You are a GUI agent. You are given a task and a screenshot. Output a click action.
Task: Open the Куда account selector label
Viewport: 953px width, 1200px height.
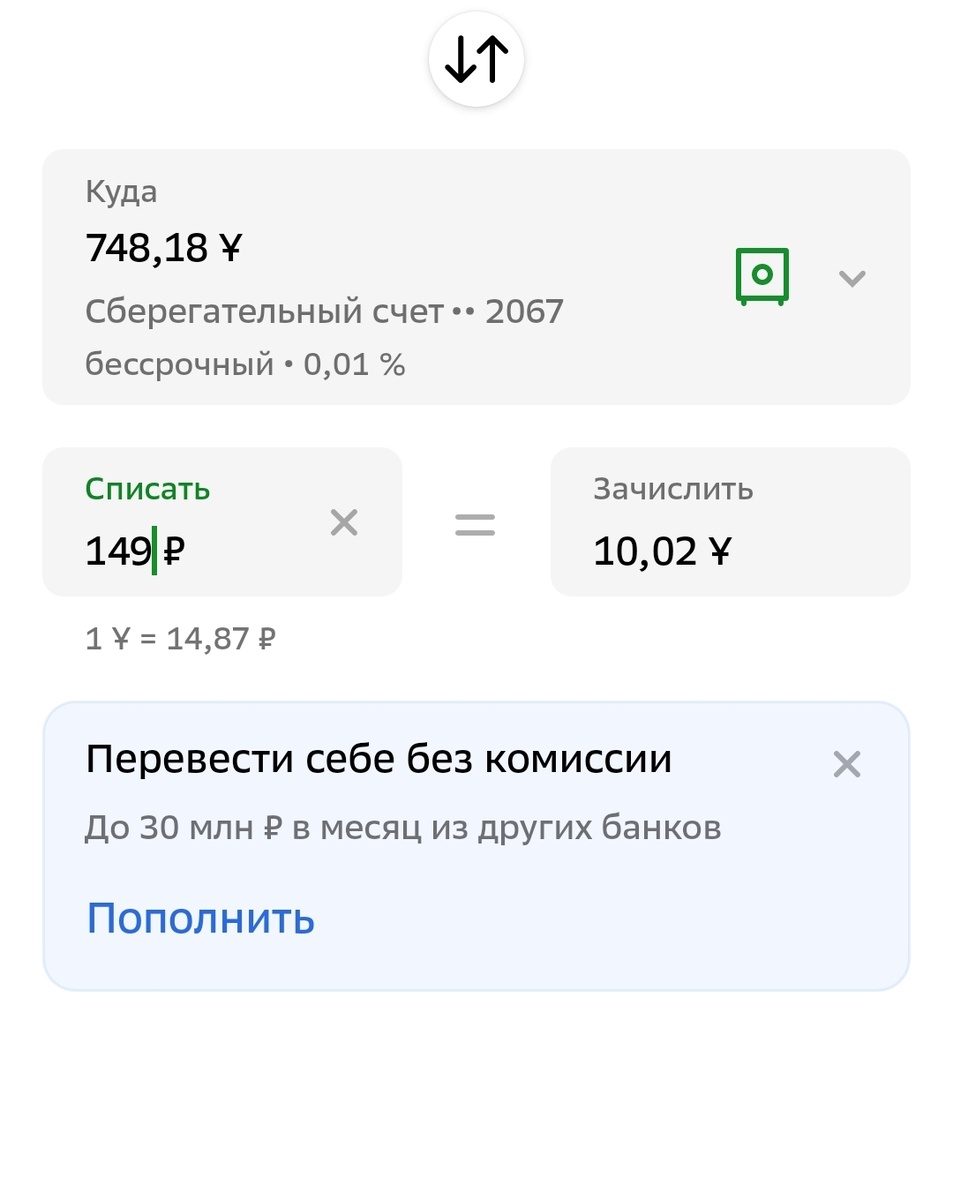121,192
